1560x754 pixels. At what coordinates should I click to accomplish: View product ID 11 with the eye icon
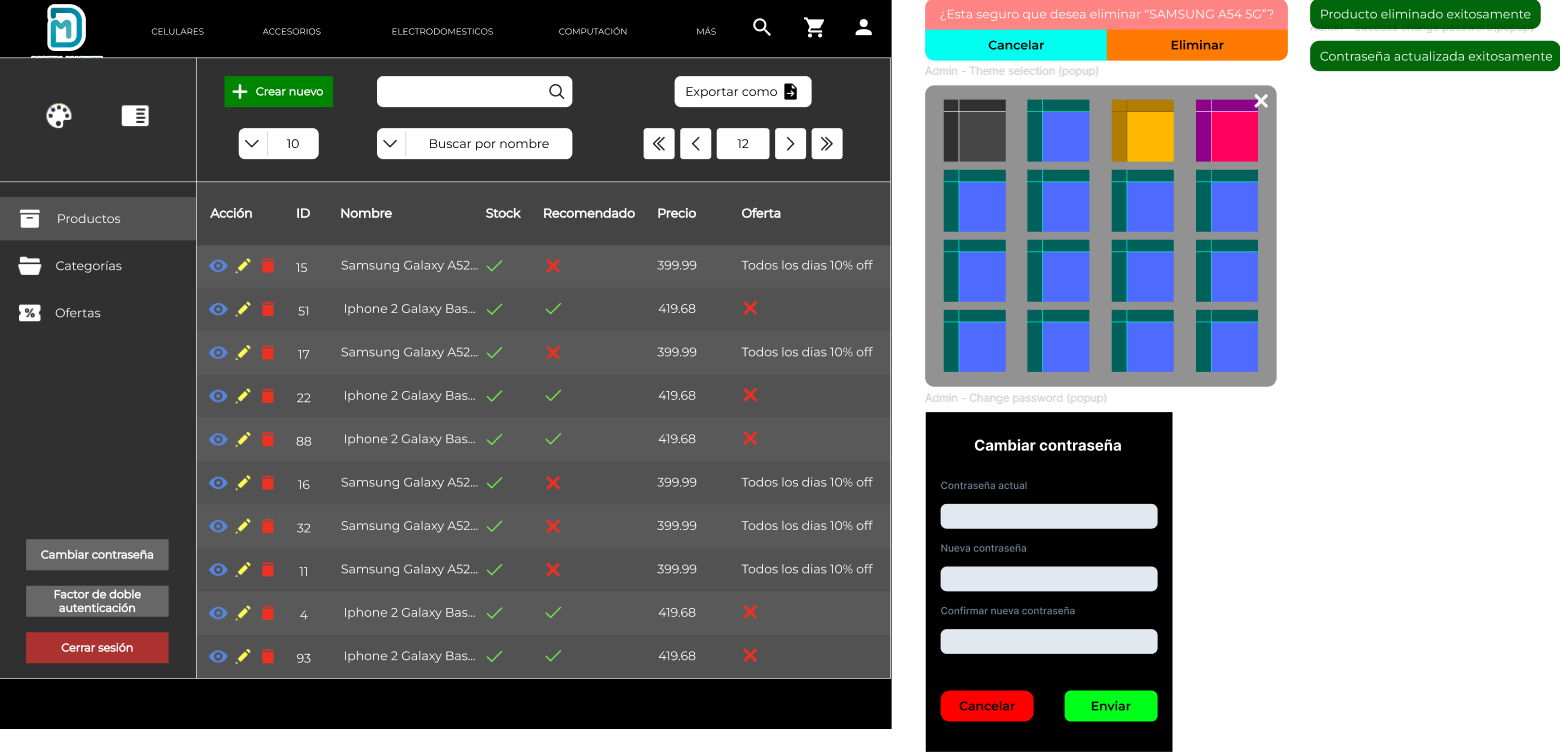(x=218, y=569)
